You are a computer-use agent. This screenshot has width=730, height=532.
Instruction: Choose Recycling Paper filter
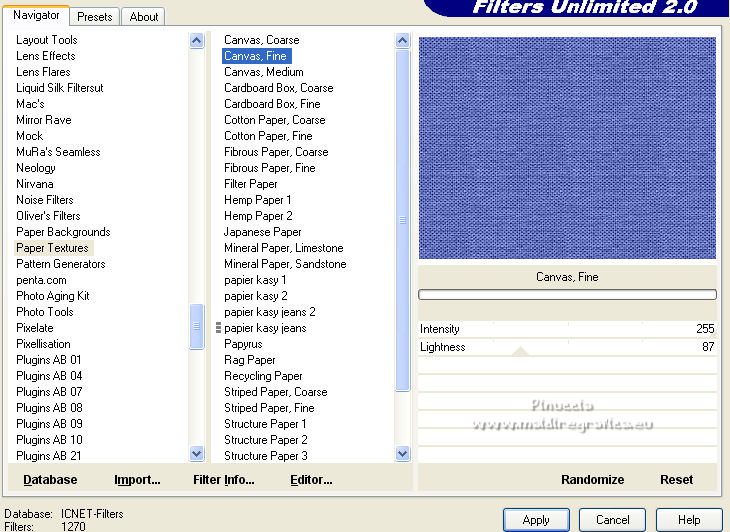click(263, 376)
